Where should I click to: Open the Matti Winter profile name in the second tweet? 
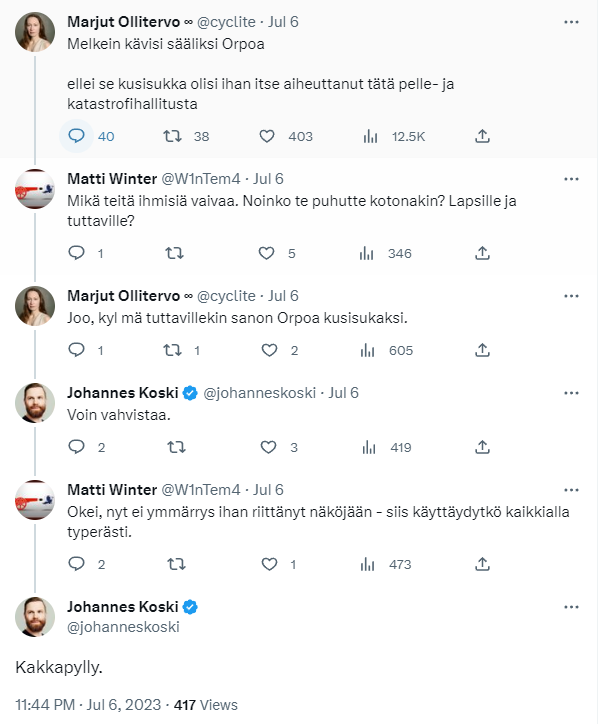pyautogui.click(x=112, y=179)
